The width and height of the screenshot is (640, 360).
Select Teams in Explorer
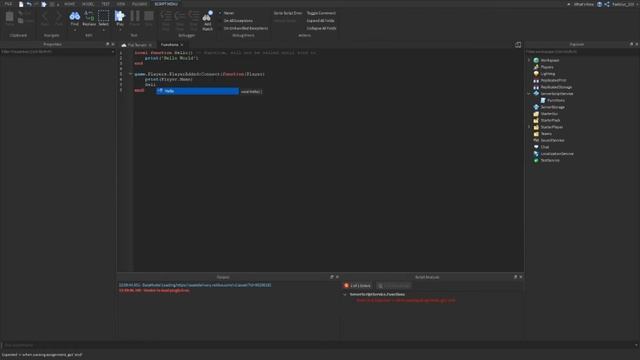point(546,134)
